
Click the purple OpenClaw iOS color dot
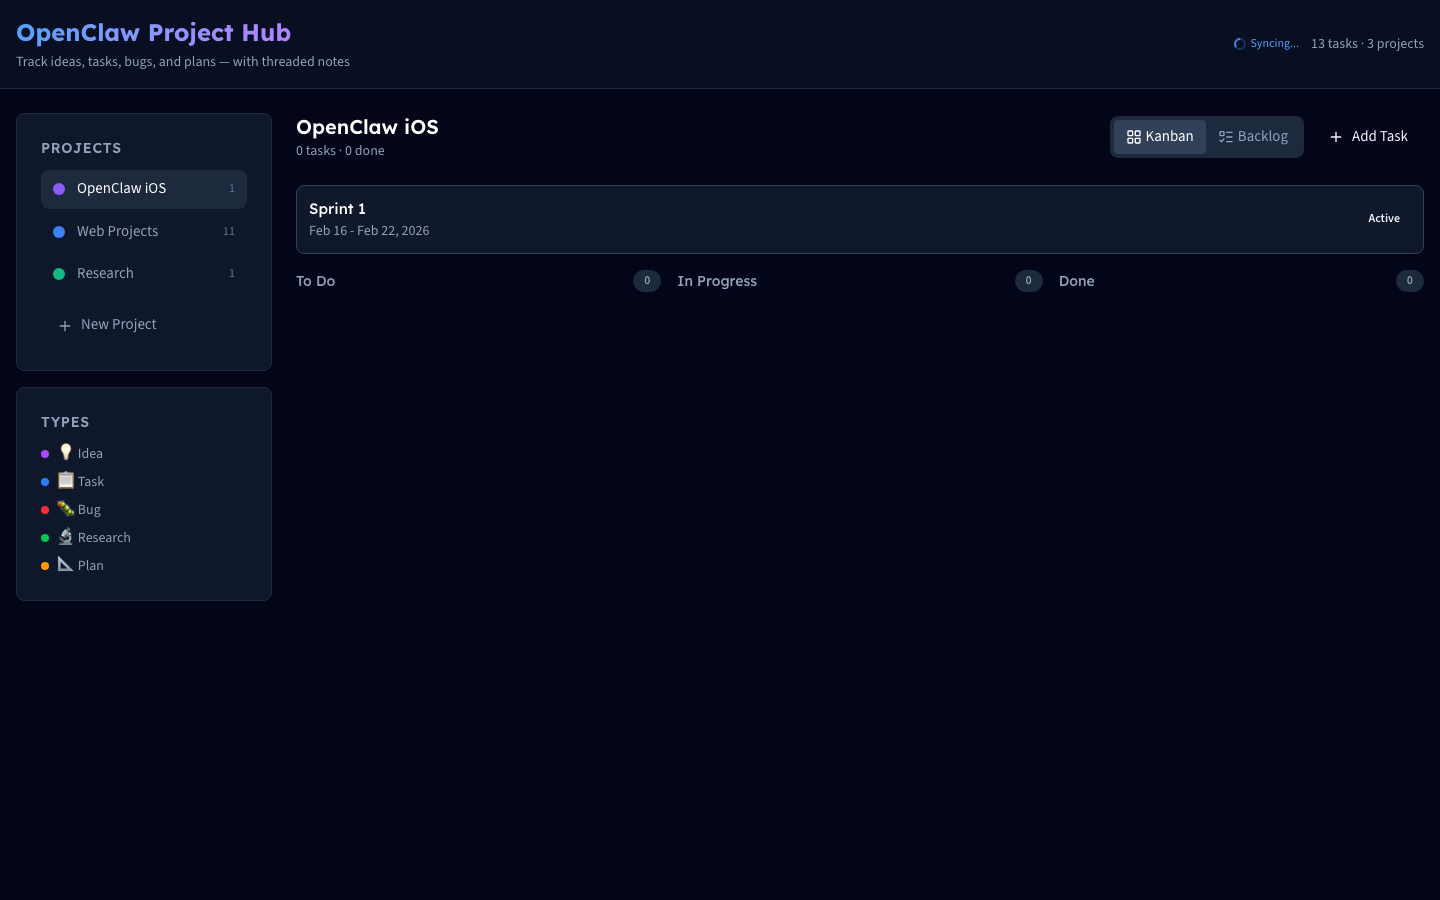[59, 189]
